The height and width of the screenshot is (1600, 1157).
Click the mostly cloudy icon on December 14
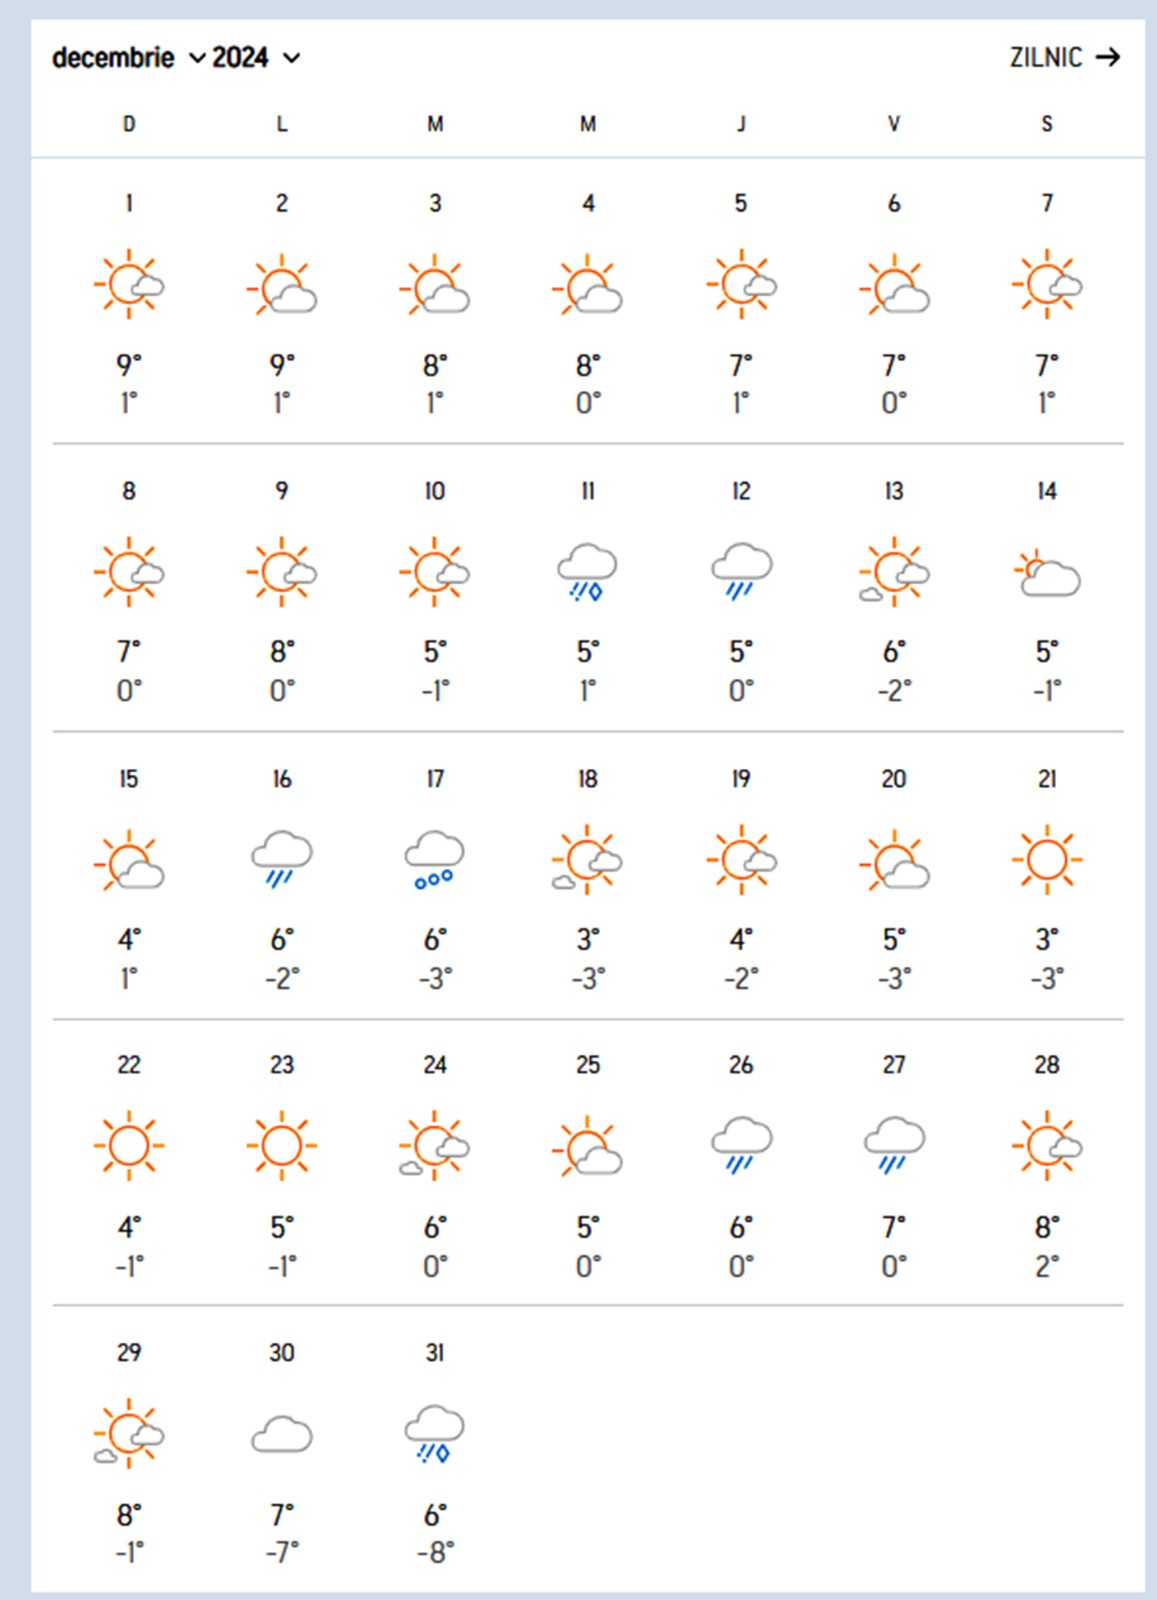1047,573
